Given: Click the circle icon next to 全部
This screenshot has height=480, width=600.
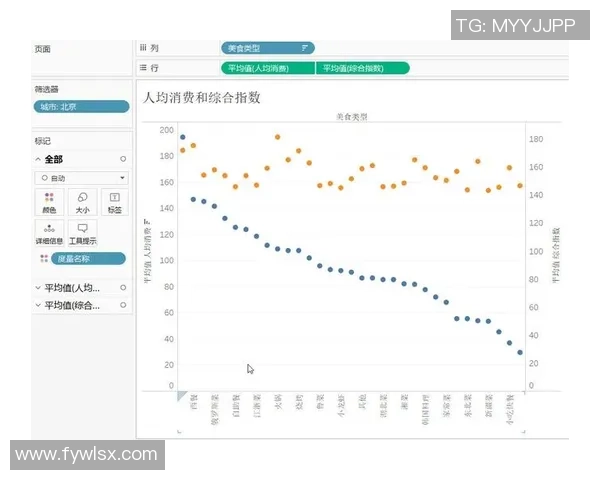Looking at the screenshot, I should (123, 159).
